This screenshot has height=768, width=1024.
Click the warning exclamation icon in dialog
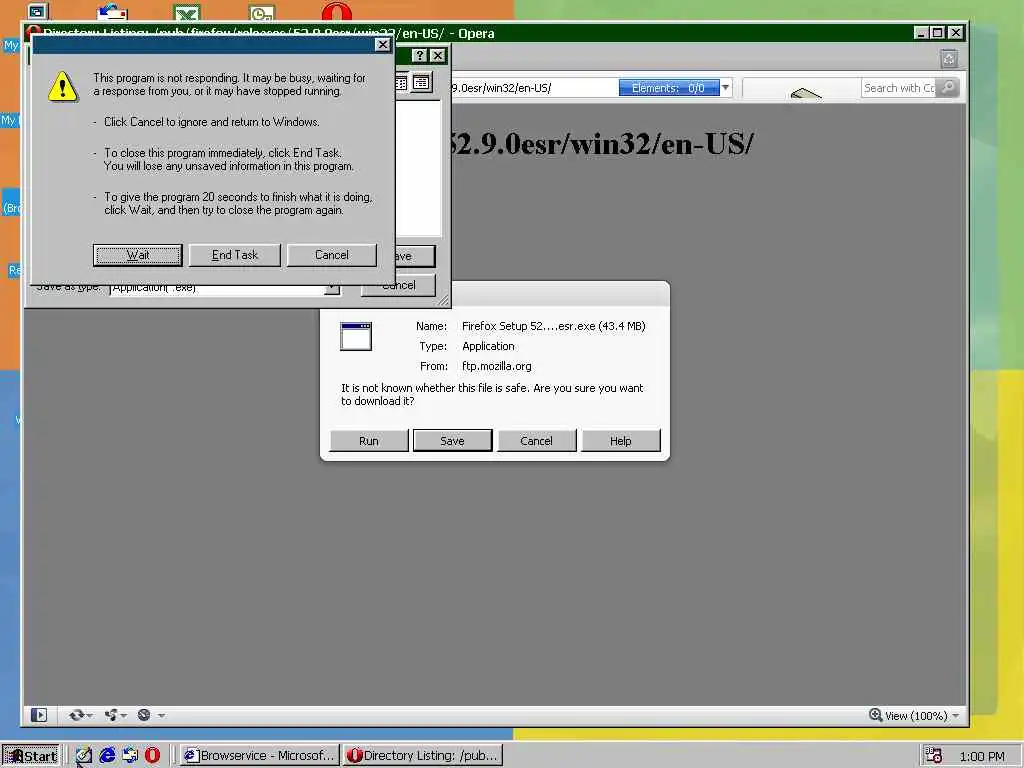63,86
